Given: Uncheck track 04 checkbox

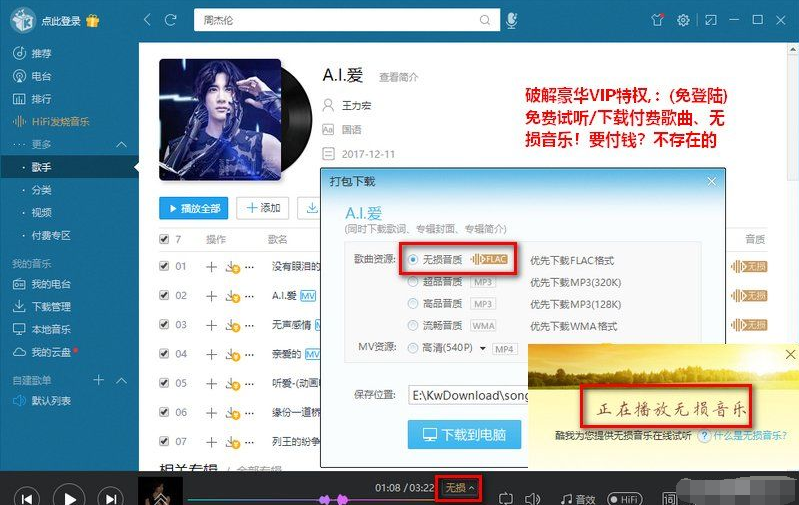Looking at the screenshot, I should click(164, 353).
